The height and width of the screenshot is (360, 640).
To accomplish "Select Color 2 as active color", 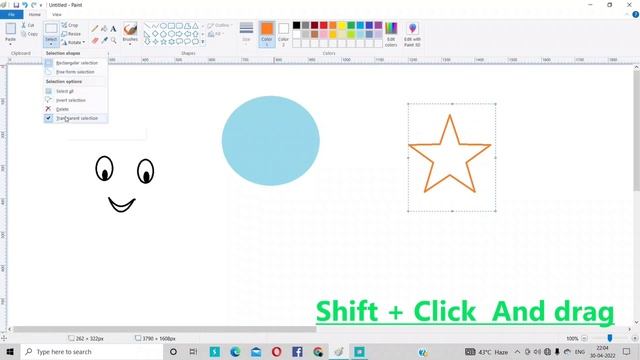I will coord(284,34).
